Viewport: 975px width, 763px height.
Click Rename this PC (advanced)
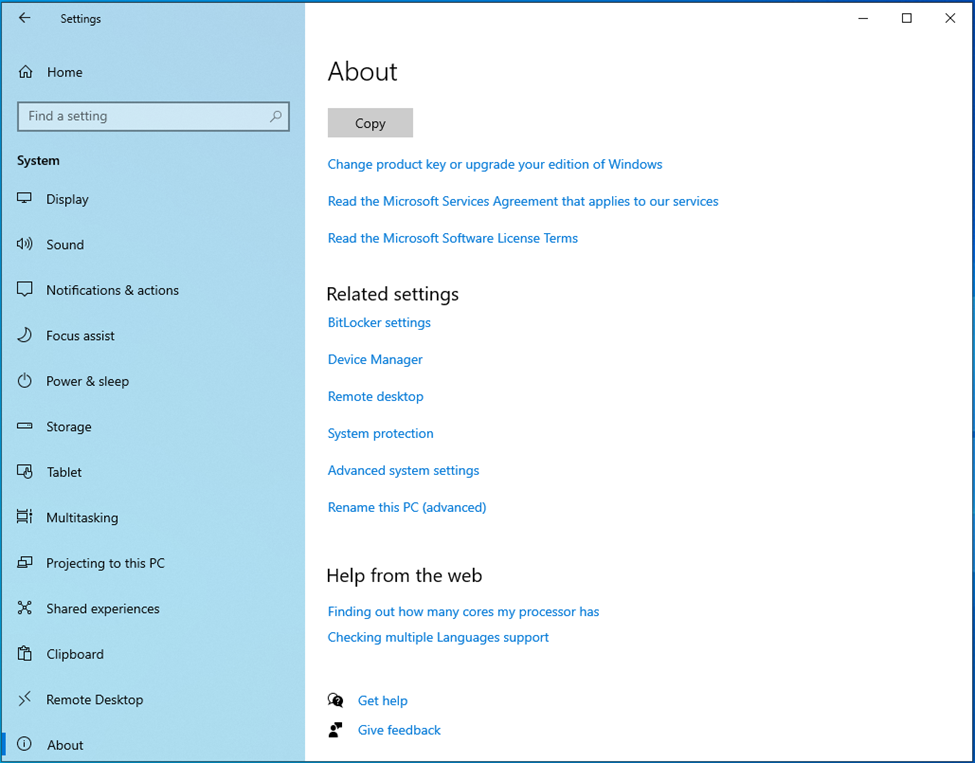coord(407,507)
